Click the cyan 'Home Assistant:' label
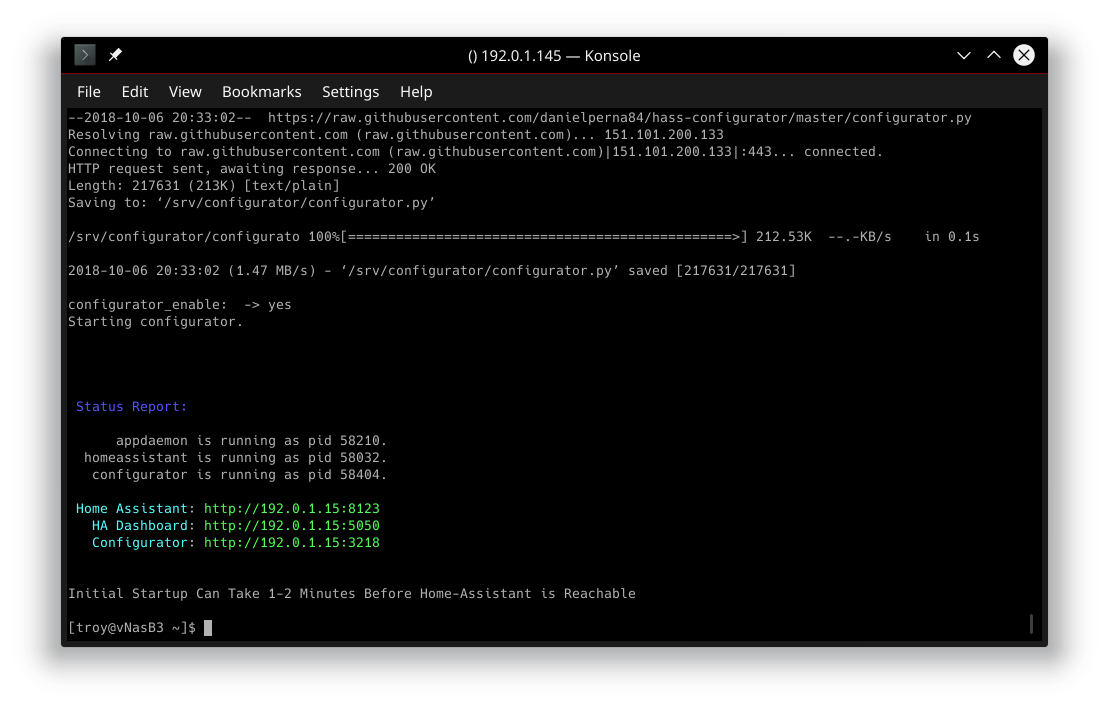This screenshot has width=1109, height=708. point(135,509)
